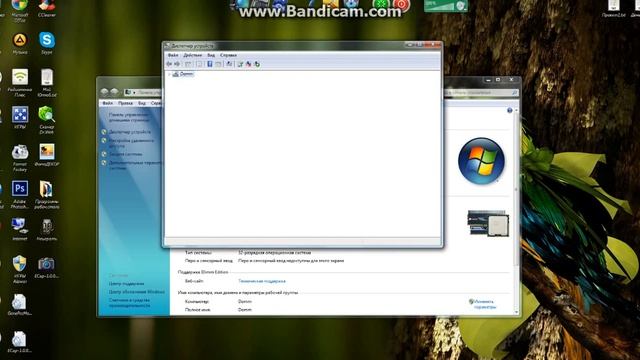This screenshot has width=640, height=360.
Task: Click Диспетчер устройств link in System sidebar
Action: (129, 132)
